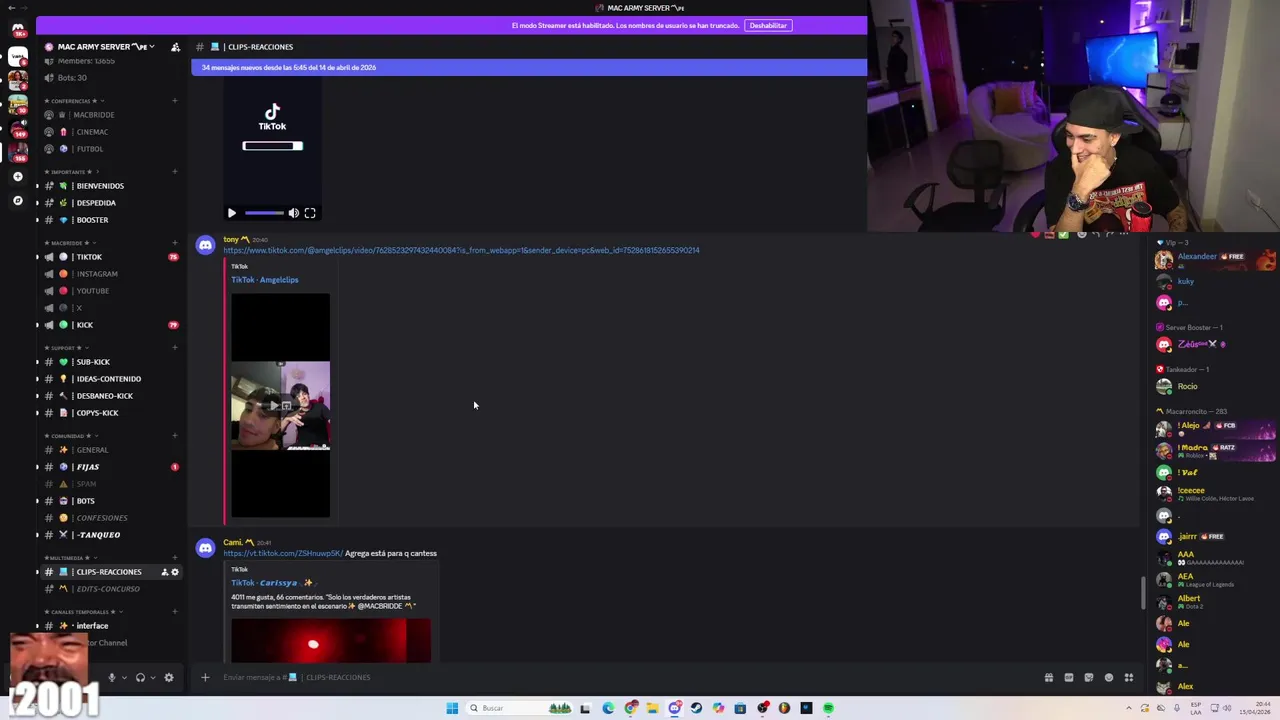Viewport: 1280px width, 720px height.
Task: Open tony's TikTok amgelclips video link
Action: click(x=461, y=250)
